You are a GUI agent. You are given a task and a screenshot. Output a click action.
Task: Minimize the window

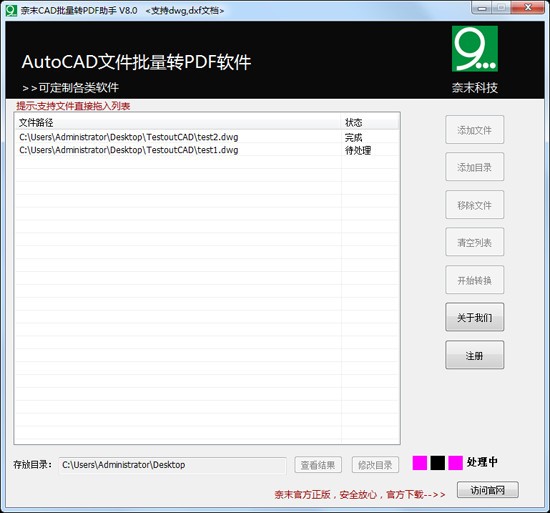[482, 8]
